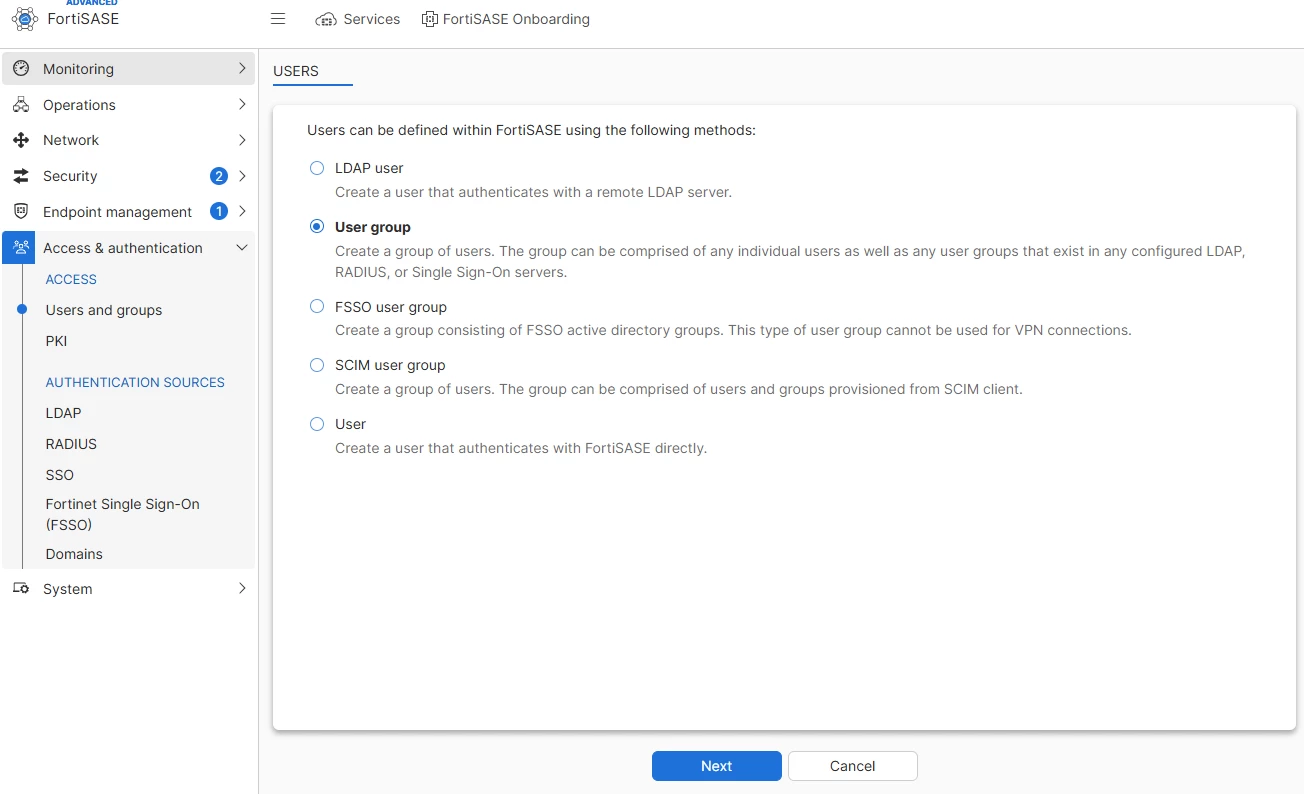Expand the Security menu chevron
The height and width of the screenshot is (794, 1304).
click(242, 176)
